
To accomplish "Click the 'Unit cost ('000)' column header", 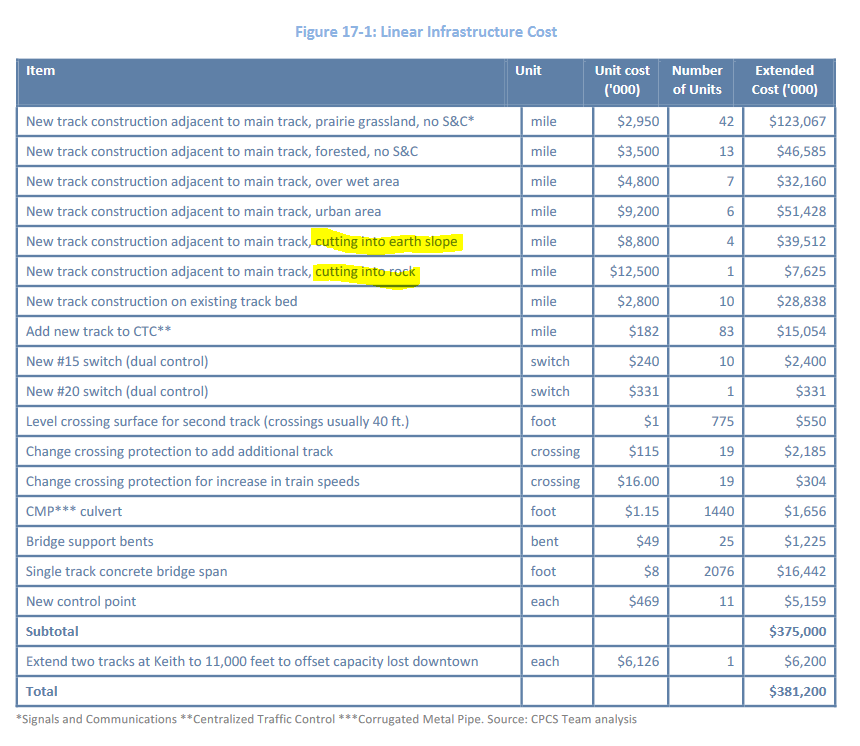I will [621, 80].
